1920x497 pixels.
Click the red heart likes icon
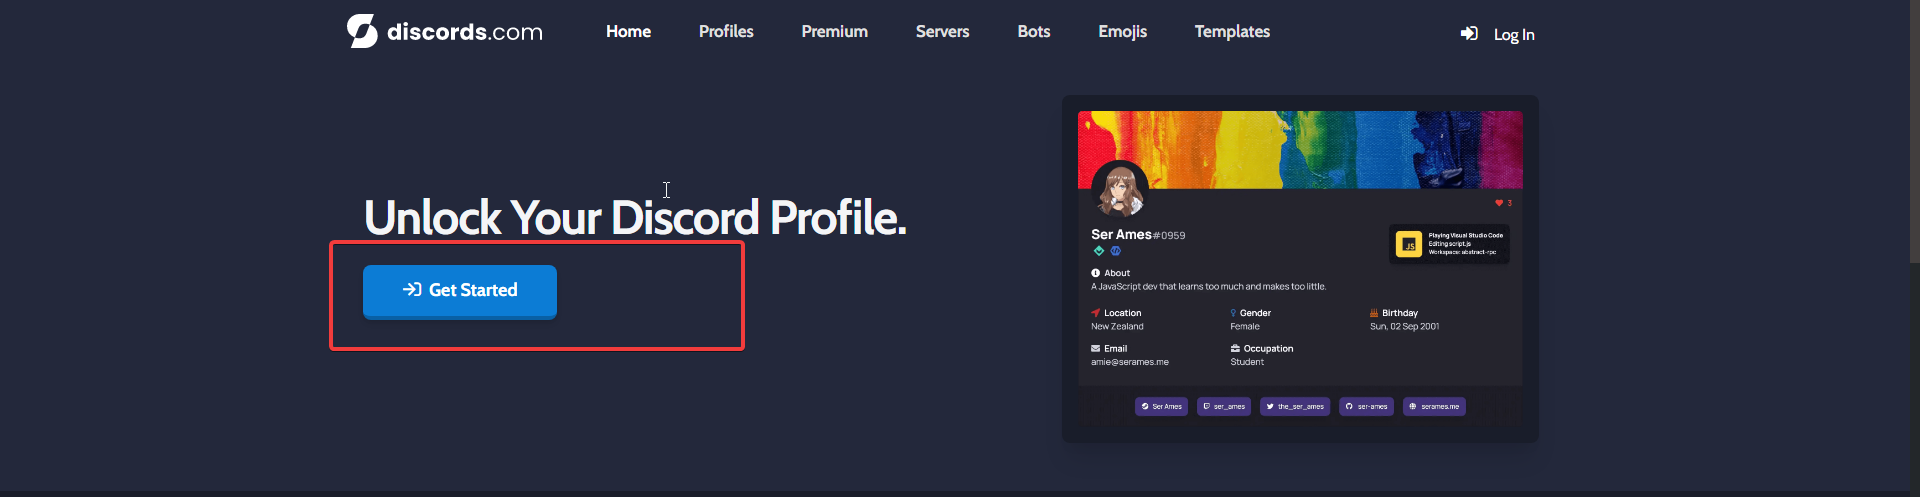1499,203
